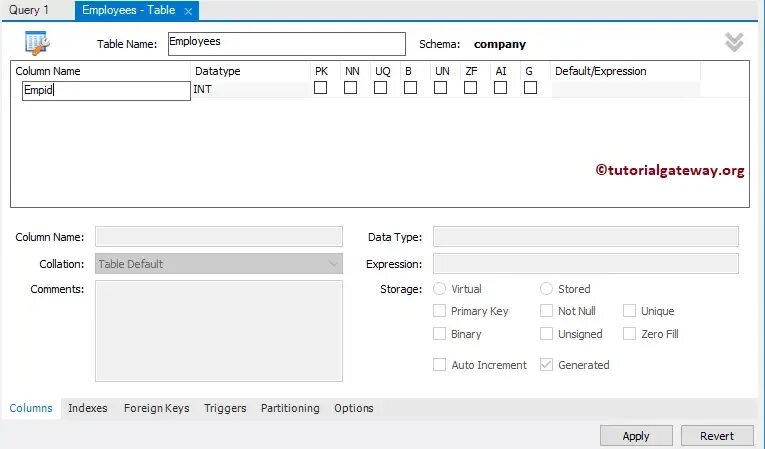Viewport: 765px width, 449px height.
Task: Click the Revert button
Action: pos(717,436)
